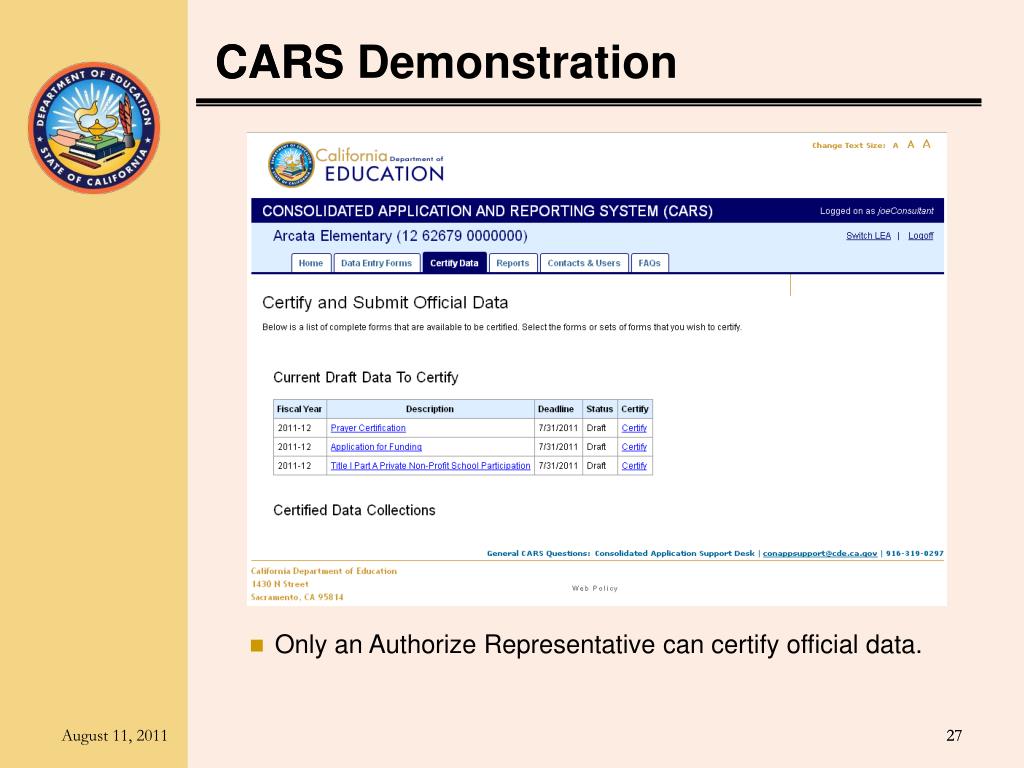This screenshot has height=768, width=1024.
Task: Switch to the Certify Data tab
Action: 454,263
